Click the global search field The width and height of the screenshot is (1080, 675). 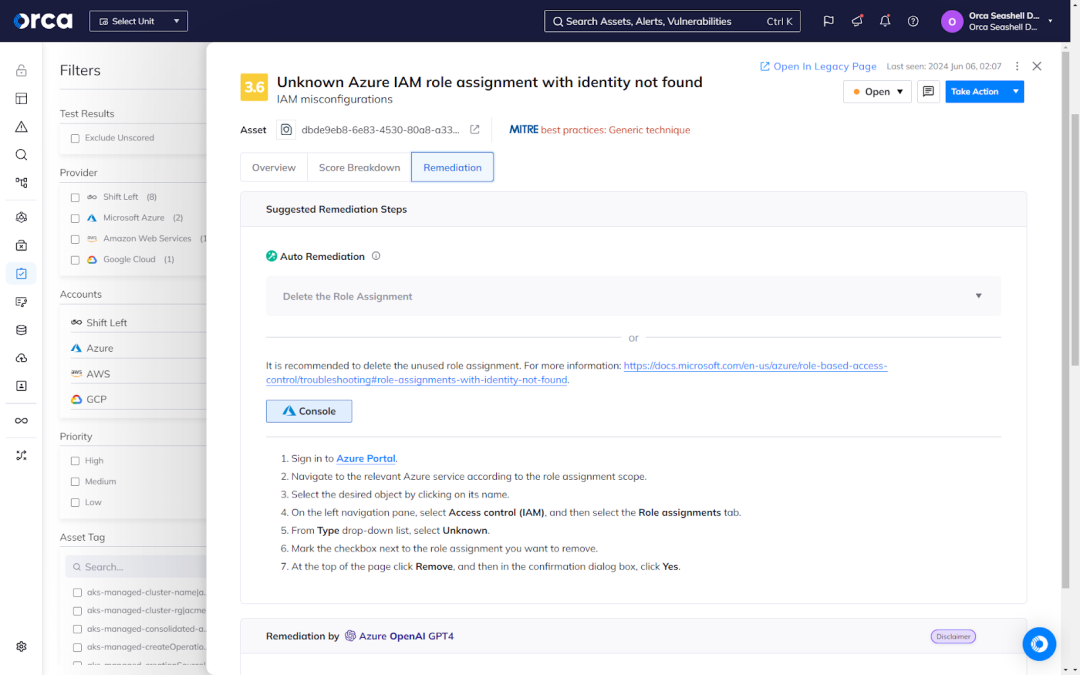click(x=672, y=21)
